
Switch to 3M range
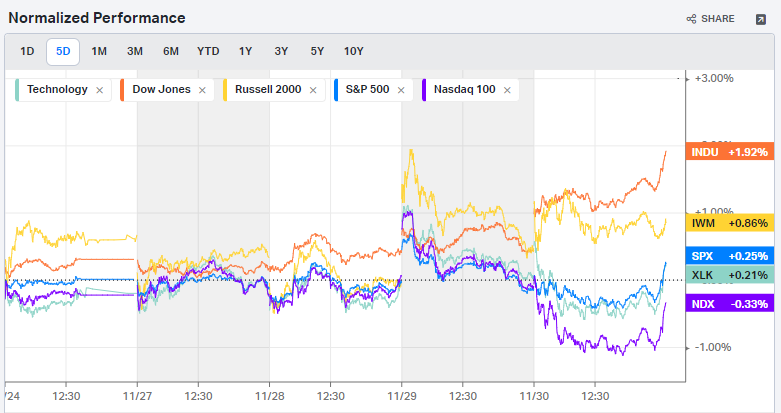click(135, 51)
